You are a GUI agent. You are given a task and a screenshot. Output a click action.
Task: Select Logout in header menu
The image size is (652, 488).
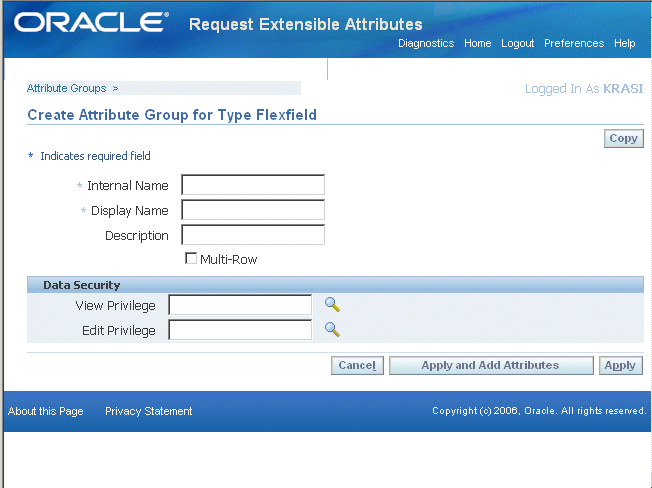point(517,43)
